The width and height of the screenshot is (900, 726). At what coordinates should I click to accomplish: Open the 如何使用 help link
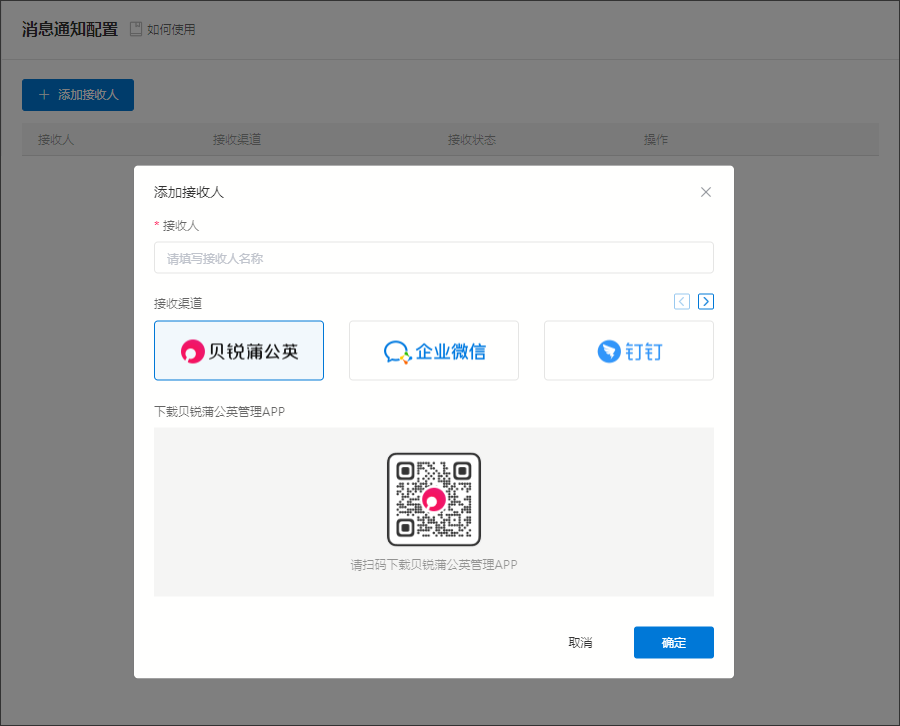[171, 29]
